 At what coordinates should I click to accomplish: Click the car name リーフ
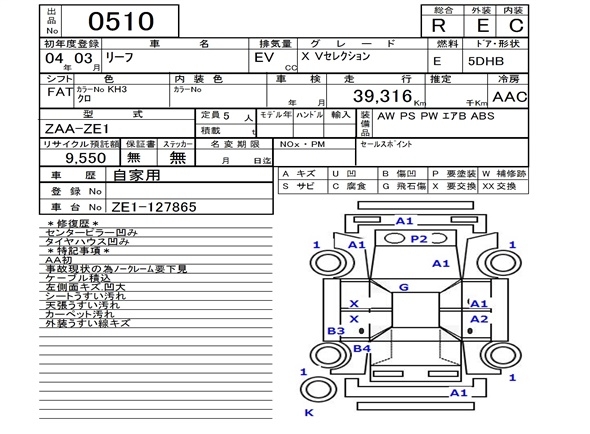pyautogui.click(x=119, y=58)
